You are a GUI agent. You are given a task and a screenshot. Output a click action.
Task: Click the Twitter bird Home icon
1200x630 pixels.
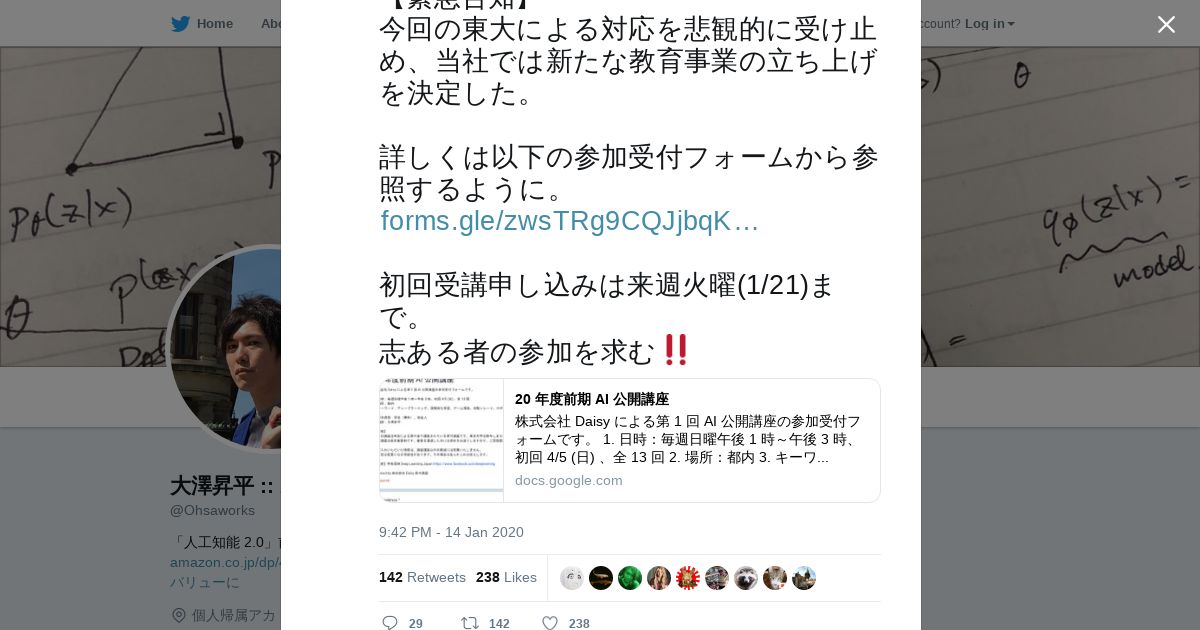point(180,24)
